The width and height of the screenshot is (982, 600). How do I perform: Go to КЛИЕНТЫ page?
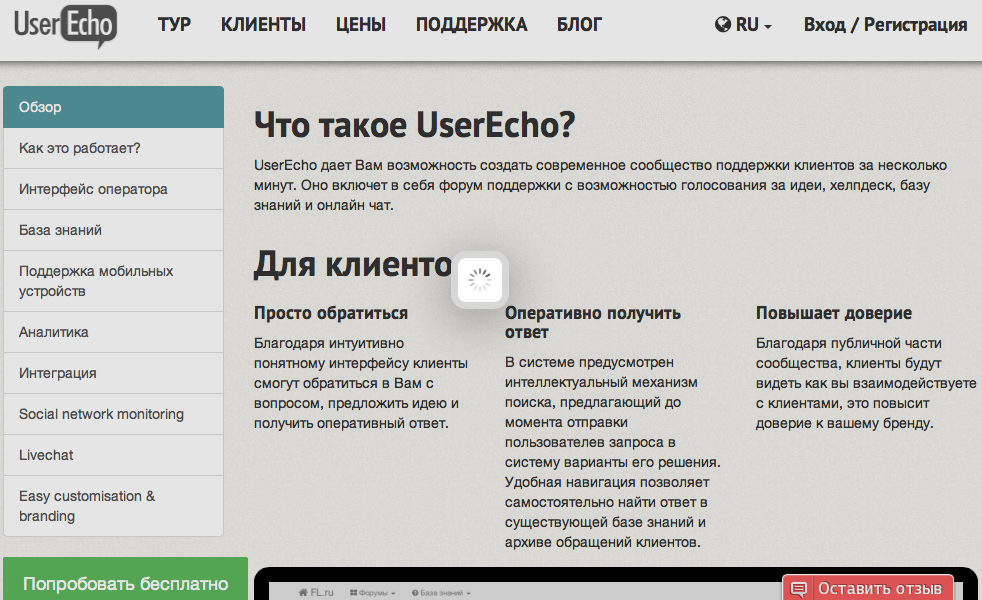(263, 24)
